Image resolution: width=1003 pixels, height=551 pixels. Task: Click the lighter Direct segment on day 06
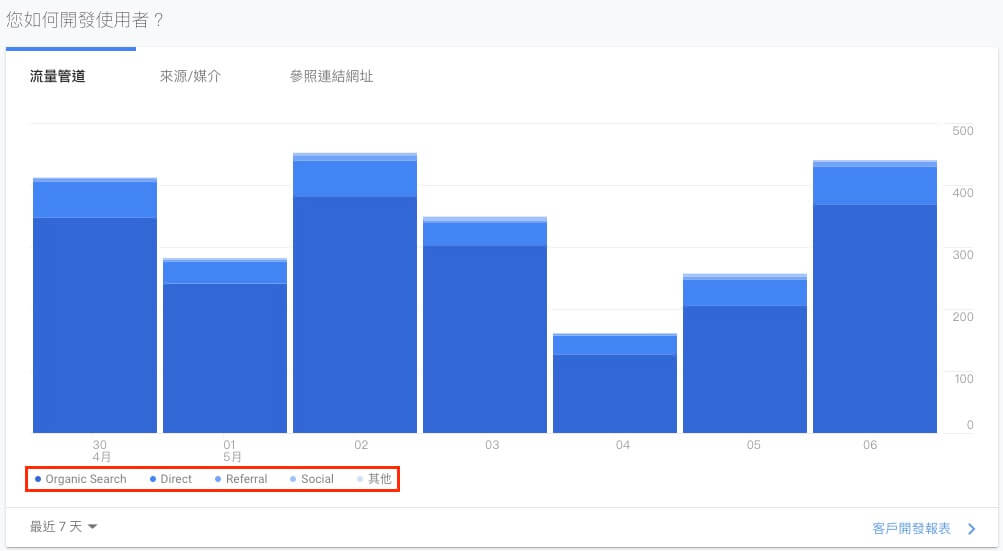pyautogui.click(x=875, y=185)
